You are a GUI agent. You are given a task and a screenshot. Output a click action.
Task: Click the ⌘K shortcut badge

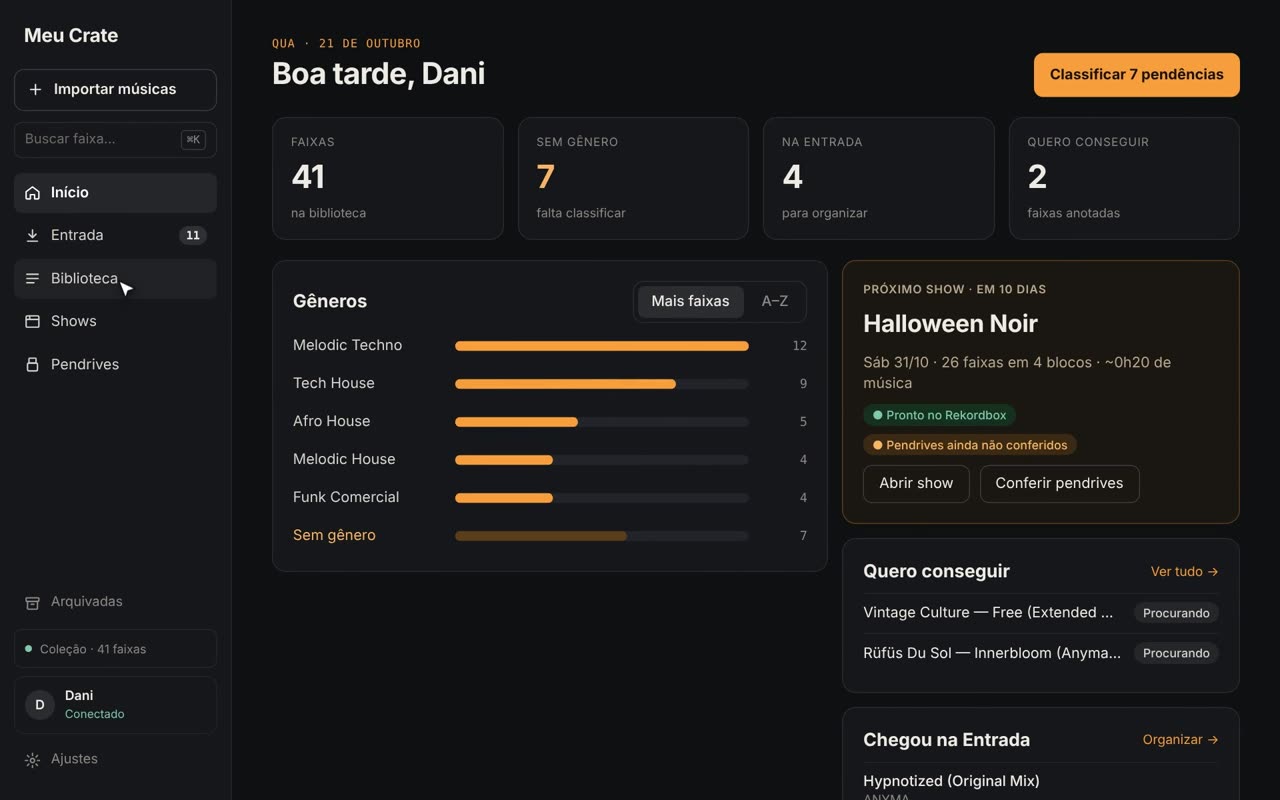(193, 140)
